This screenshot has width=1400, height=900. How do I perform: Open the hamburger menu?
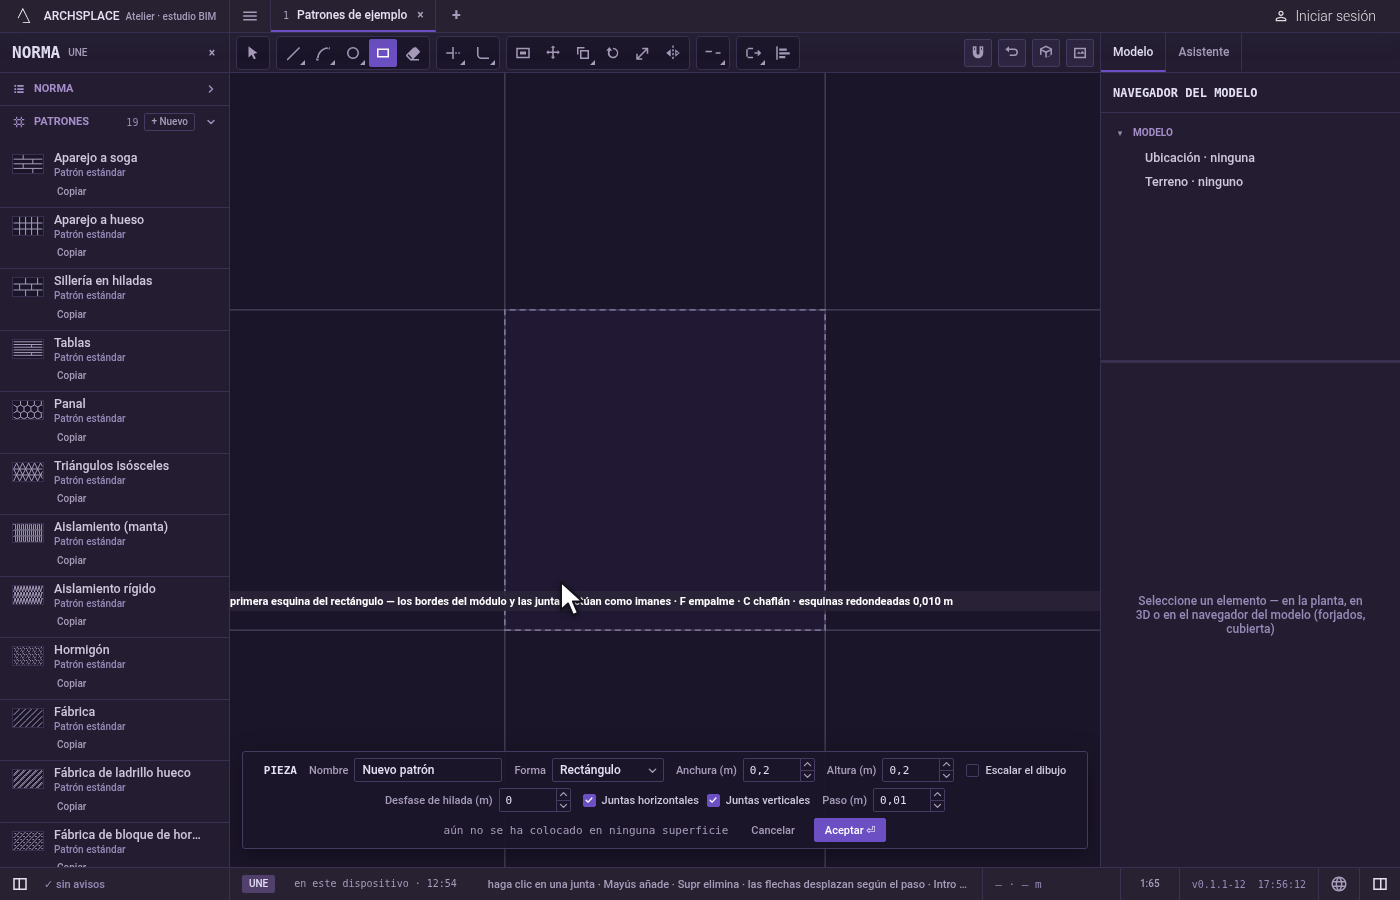tap(250, 15)
